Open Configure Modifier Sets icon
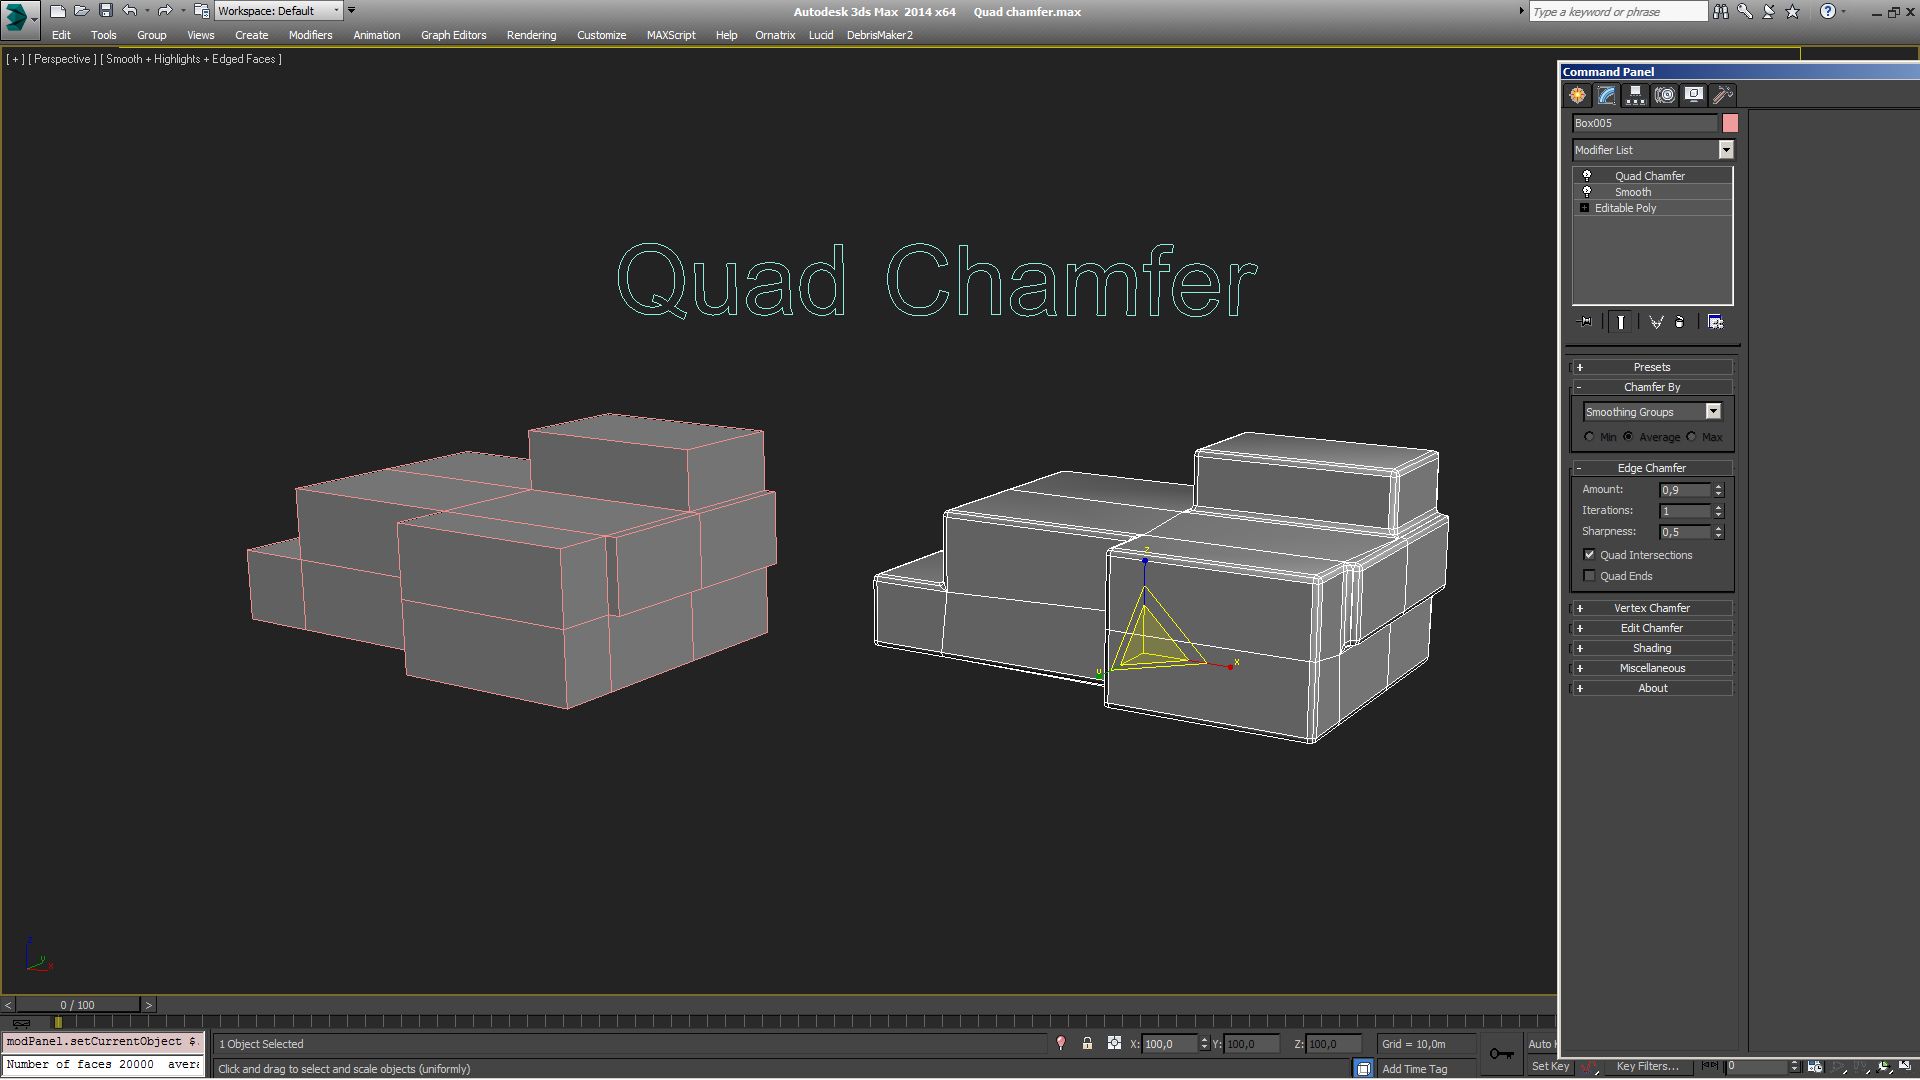The image size is (1920, 1080). coord(1715,322)
